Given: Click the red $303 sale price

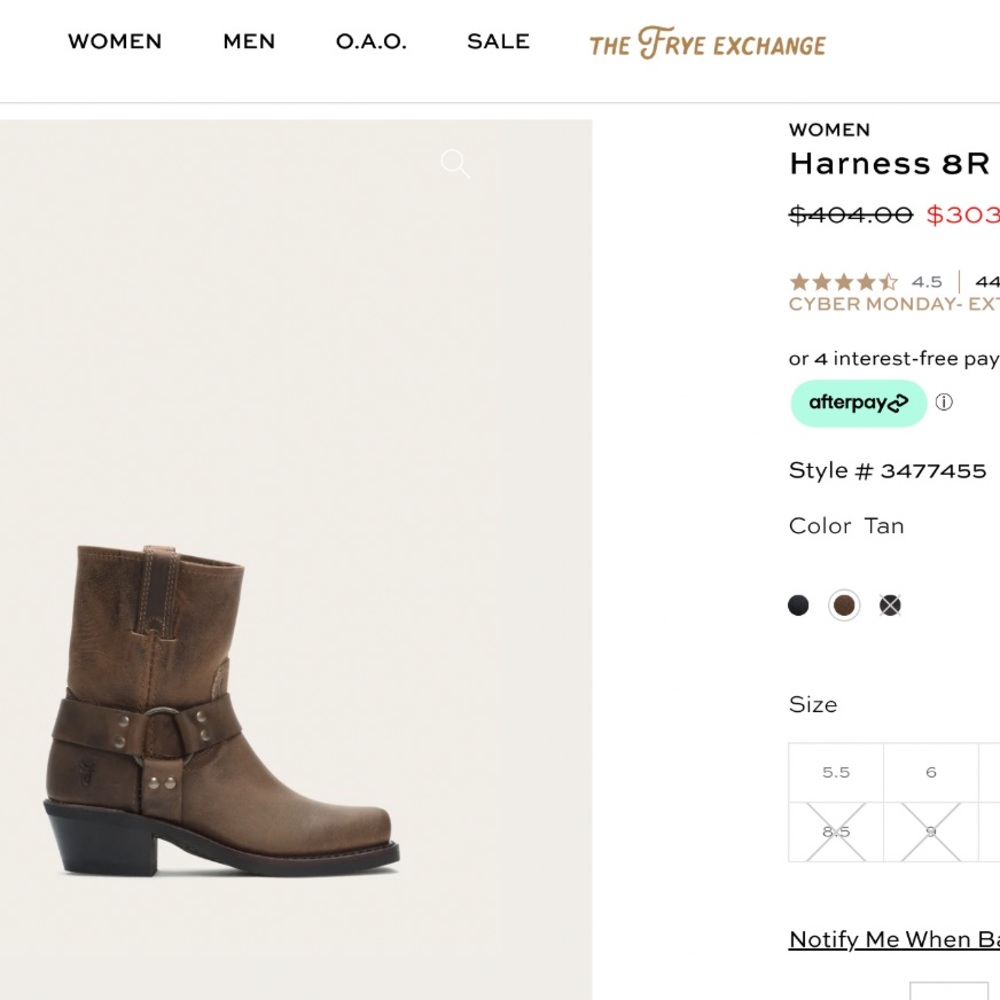Looking at the screenshot, I should [963, 214].
